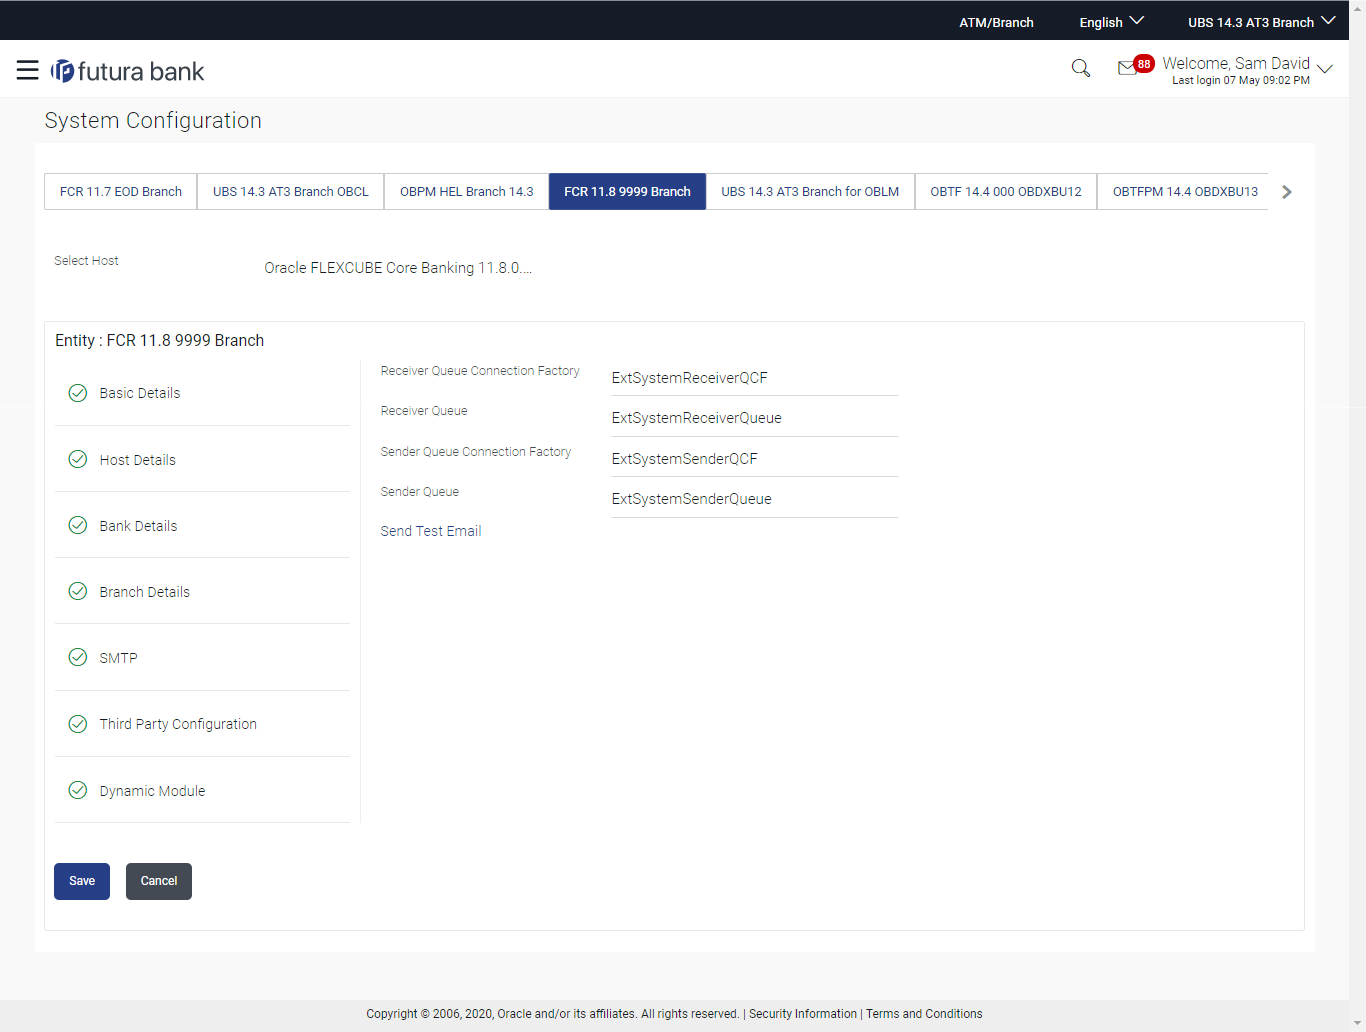This screenshot has height=1032, width=1366.
Task: Open the Select Host dropdown value
Action: (x=398, y=268)
